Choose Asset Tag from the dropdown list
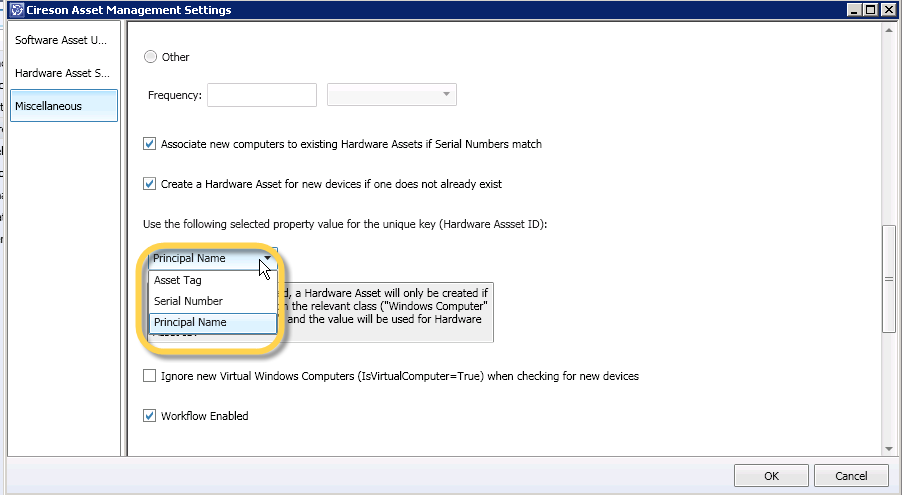 tap(178, 280)
